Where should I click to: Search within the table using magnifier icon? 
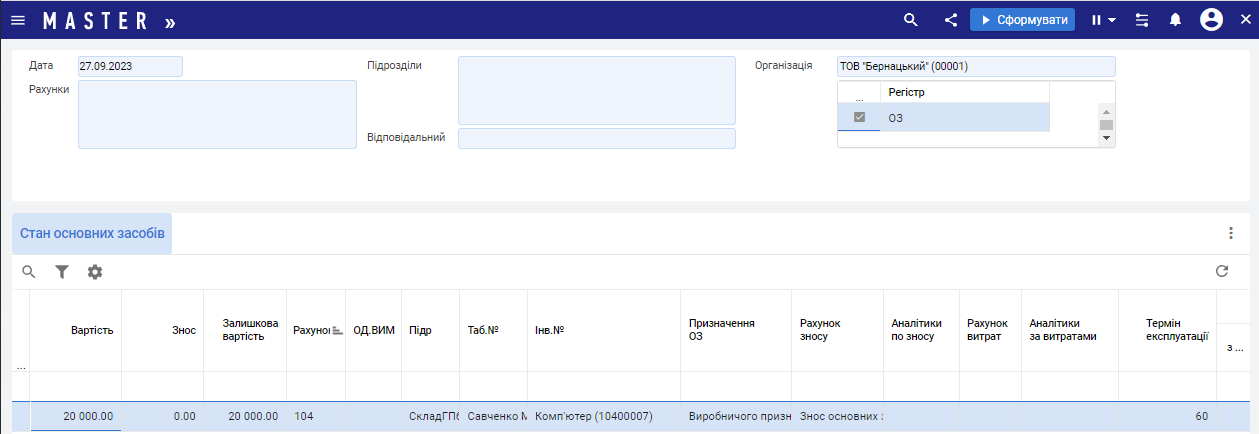coord(29,272)
